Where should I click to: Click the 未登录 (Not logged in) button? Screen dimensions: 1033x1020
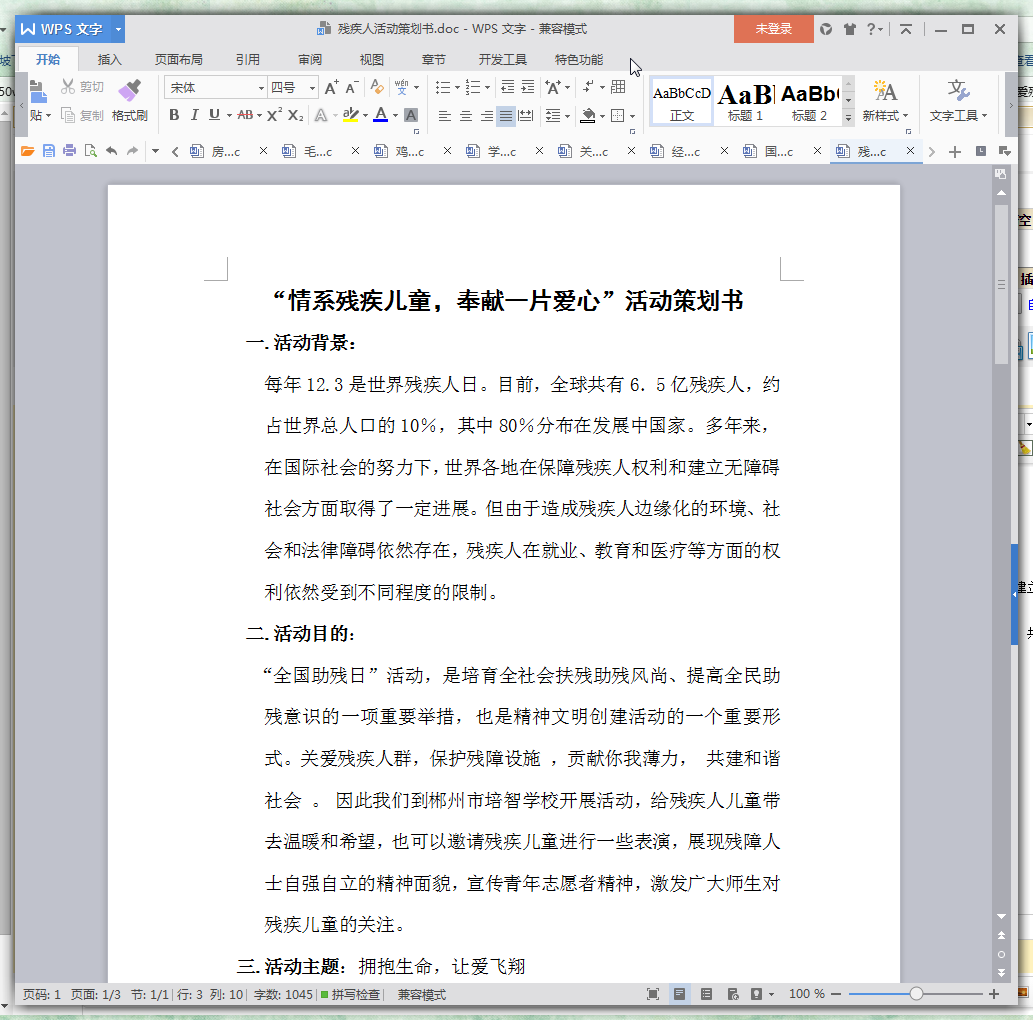pyautogui.click(x=773, y=29)
